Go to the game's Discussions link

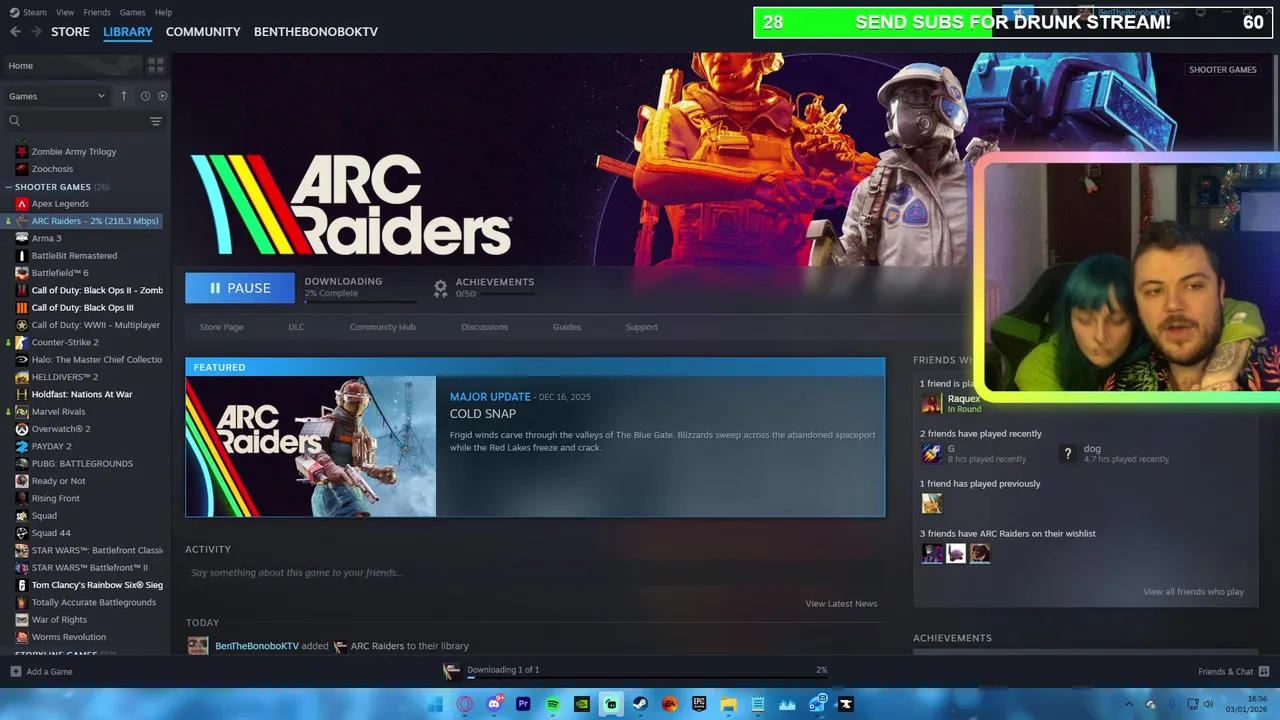[484, 327]
